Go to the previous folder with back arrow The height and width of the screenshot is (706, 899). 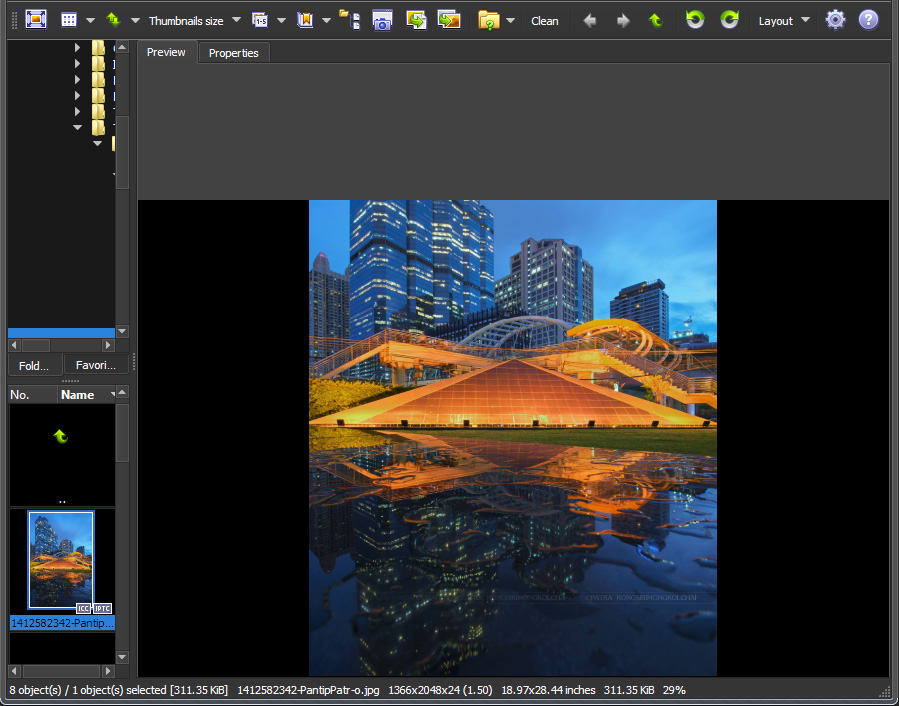pyautogui.click(x=590, y=20)
